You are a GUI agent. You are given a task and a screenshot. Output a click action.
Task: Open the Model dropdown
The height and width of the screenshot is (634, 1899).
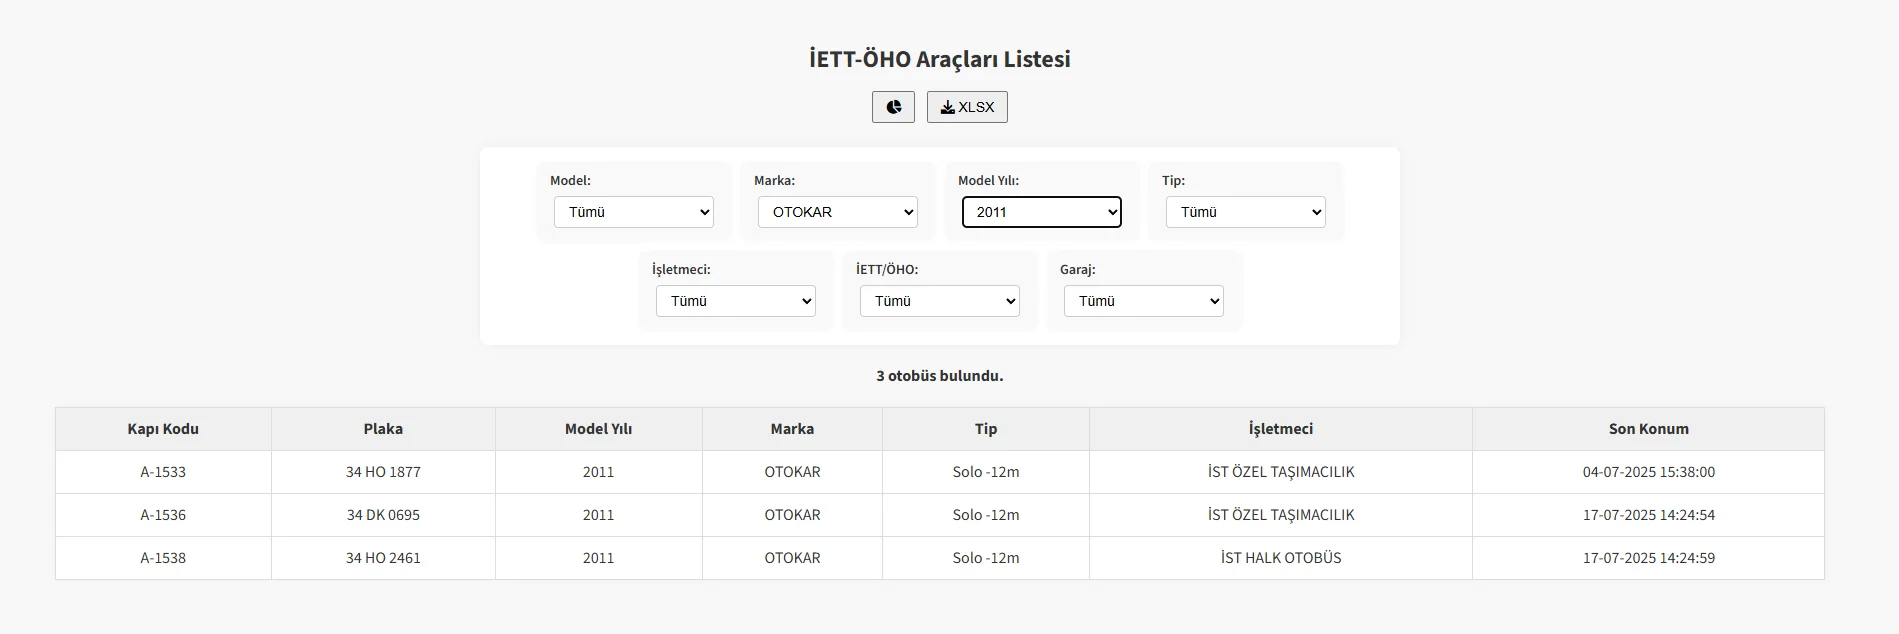(x=634, y=212)
